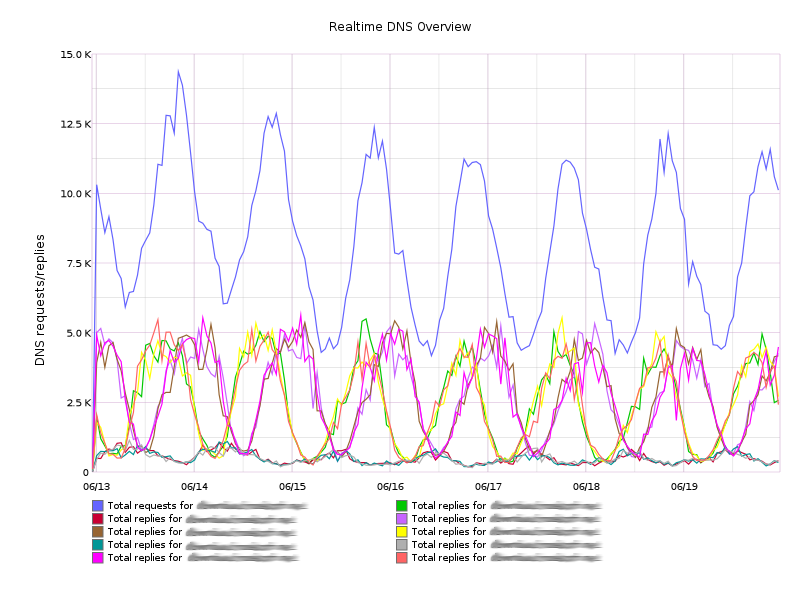Click the yellow legend color swatch

(x=402, y=532)
